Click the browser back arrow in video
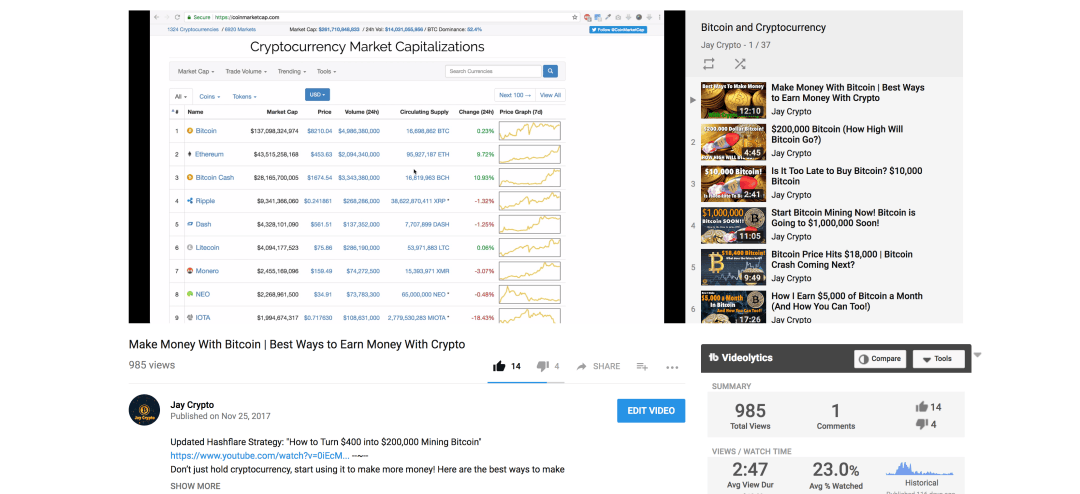The width and height of the screenshot is (1080, 494). tap(156, 17)
